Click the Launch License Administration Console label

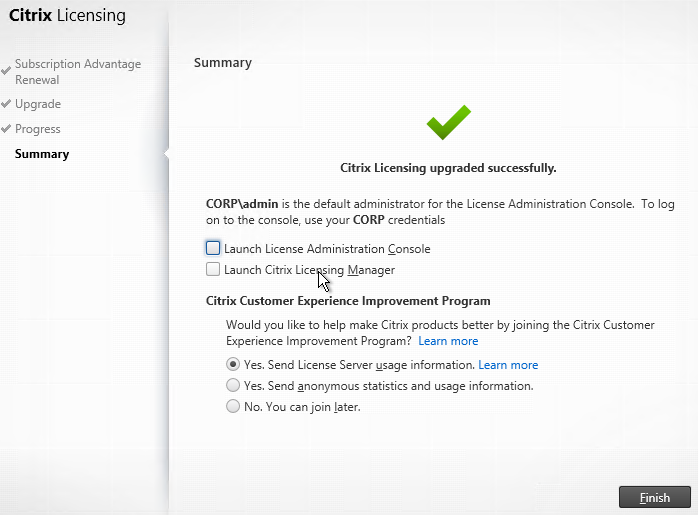tap(327, 249)
